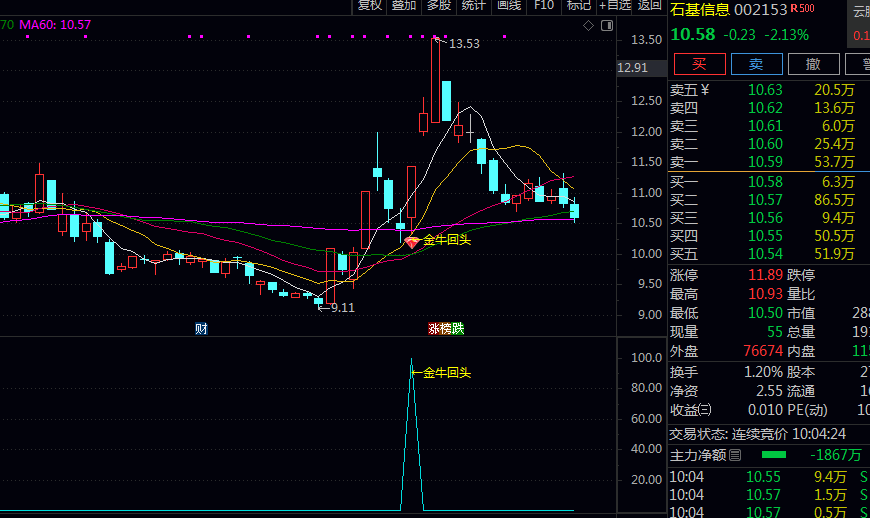Viewport: 870px width, 518px height.
Task: Open the 叠加 overlay menu
Action: coord(404,6)
